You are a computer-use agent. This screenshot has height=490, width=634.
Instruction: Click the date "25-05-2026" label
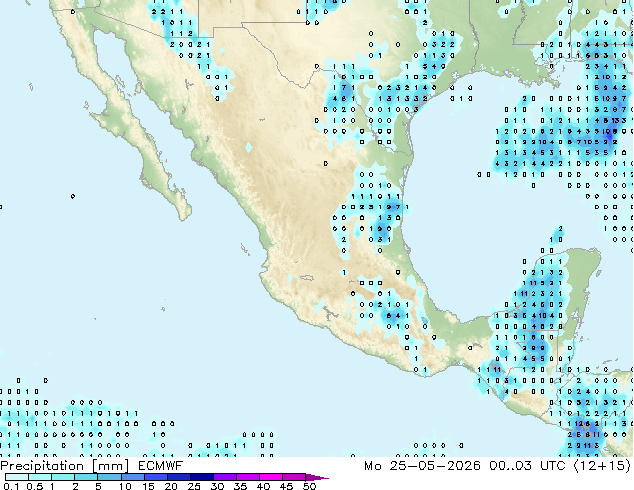pos(435,466)
